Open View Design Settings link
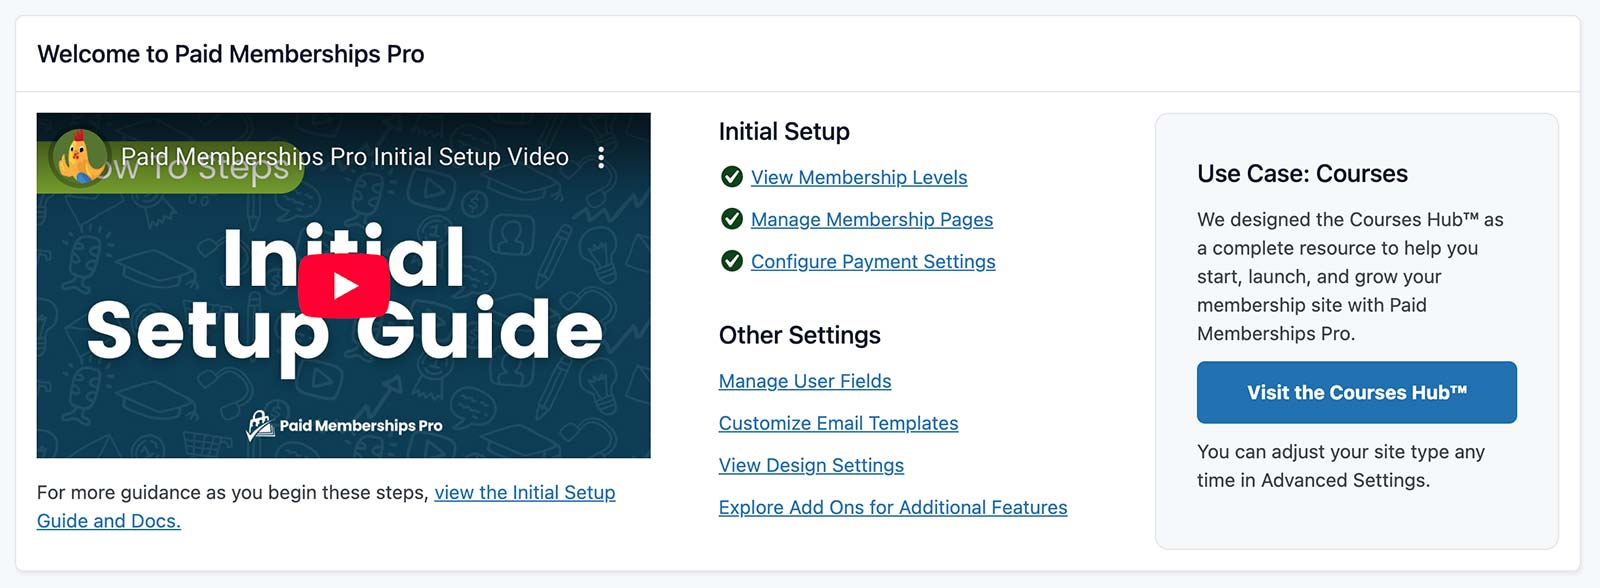The image size is (1600, 588). pos(811,465)
